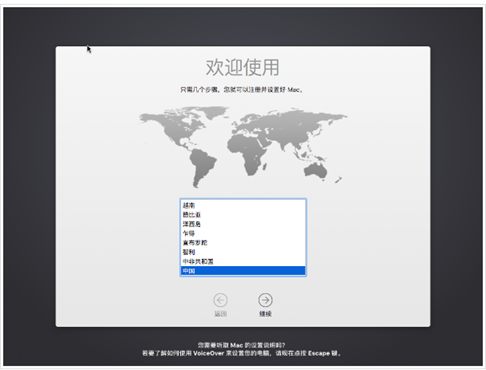Select 中非共和国 in the country list

243,261
